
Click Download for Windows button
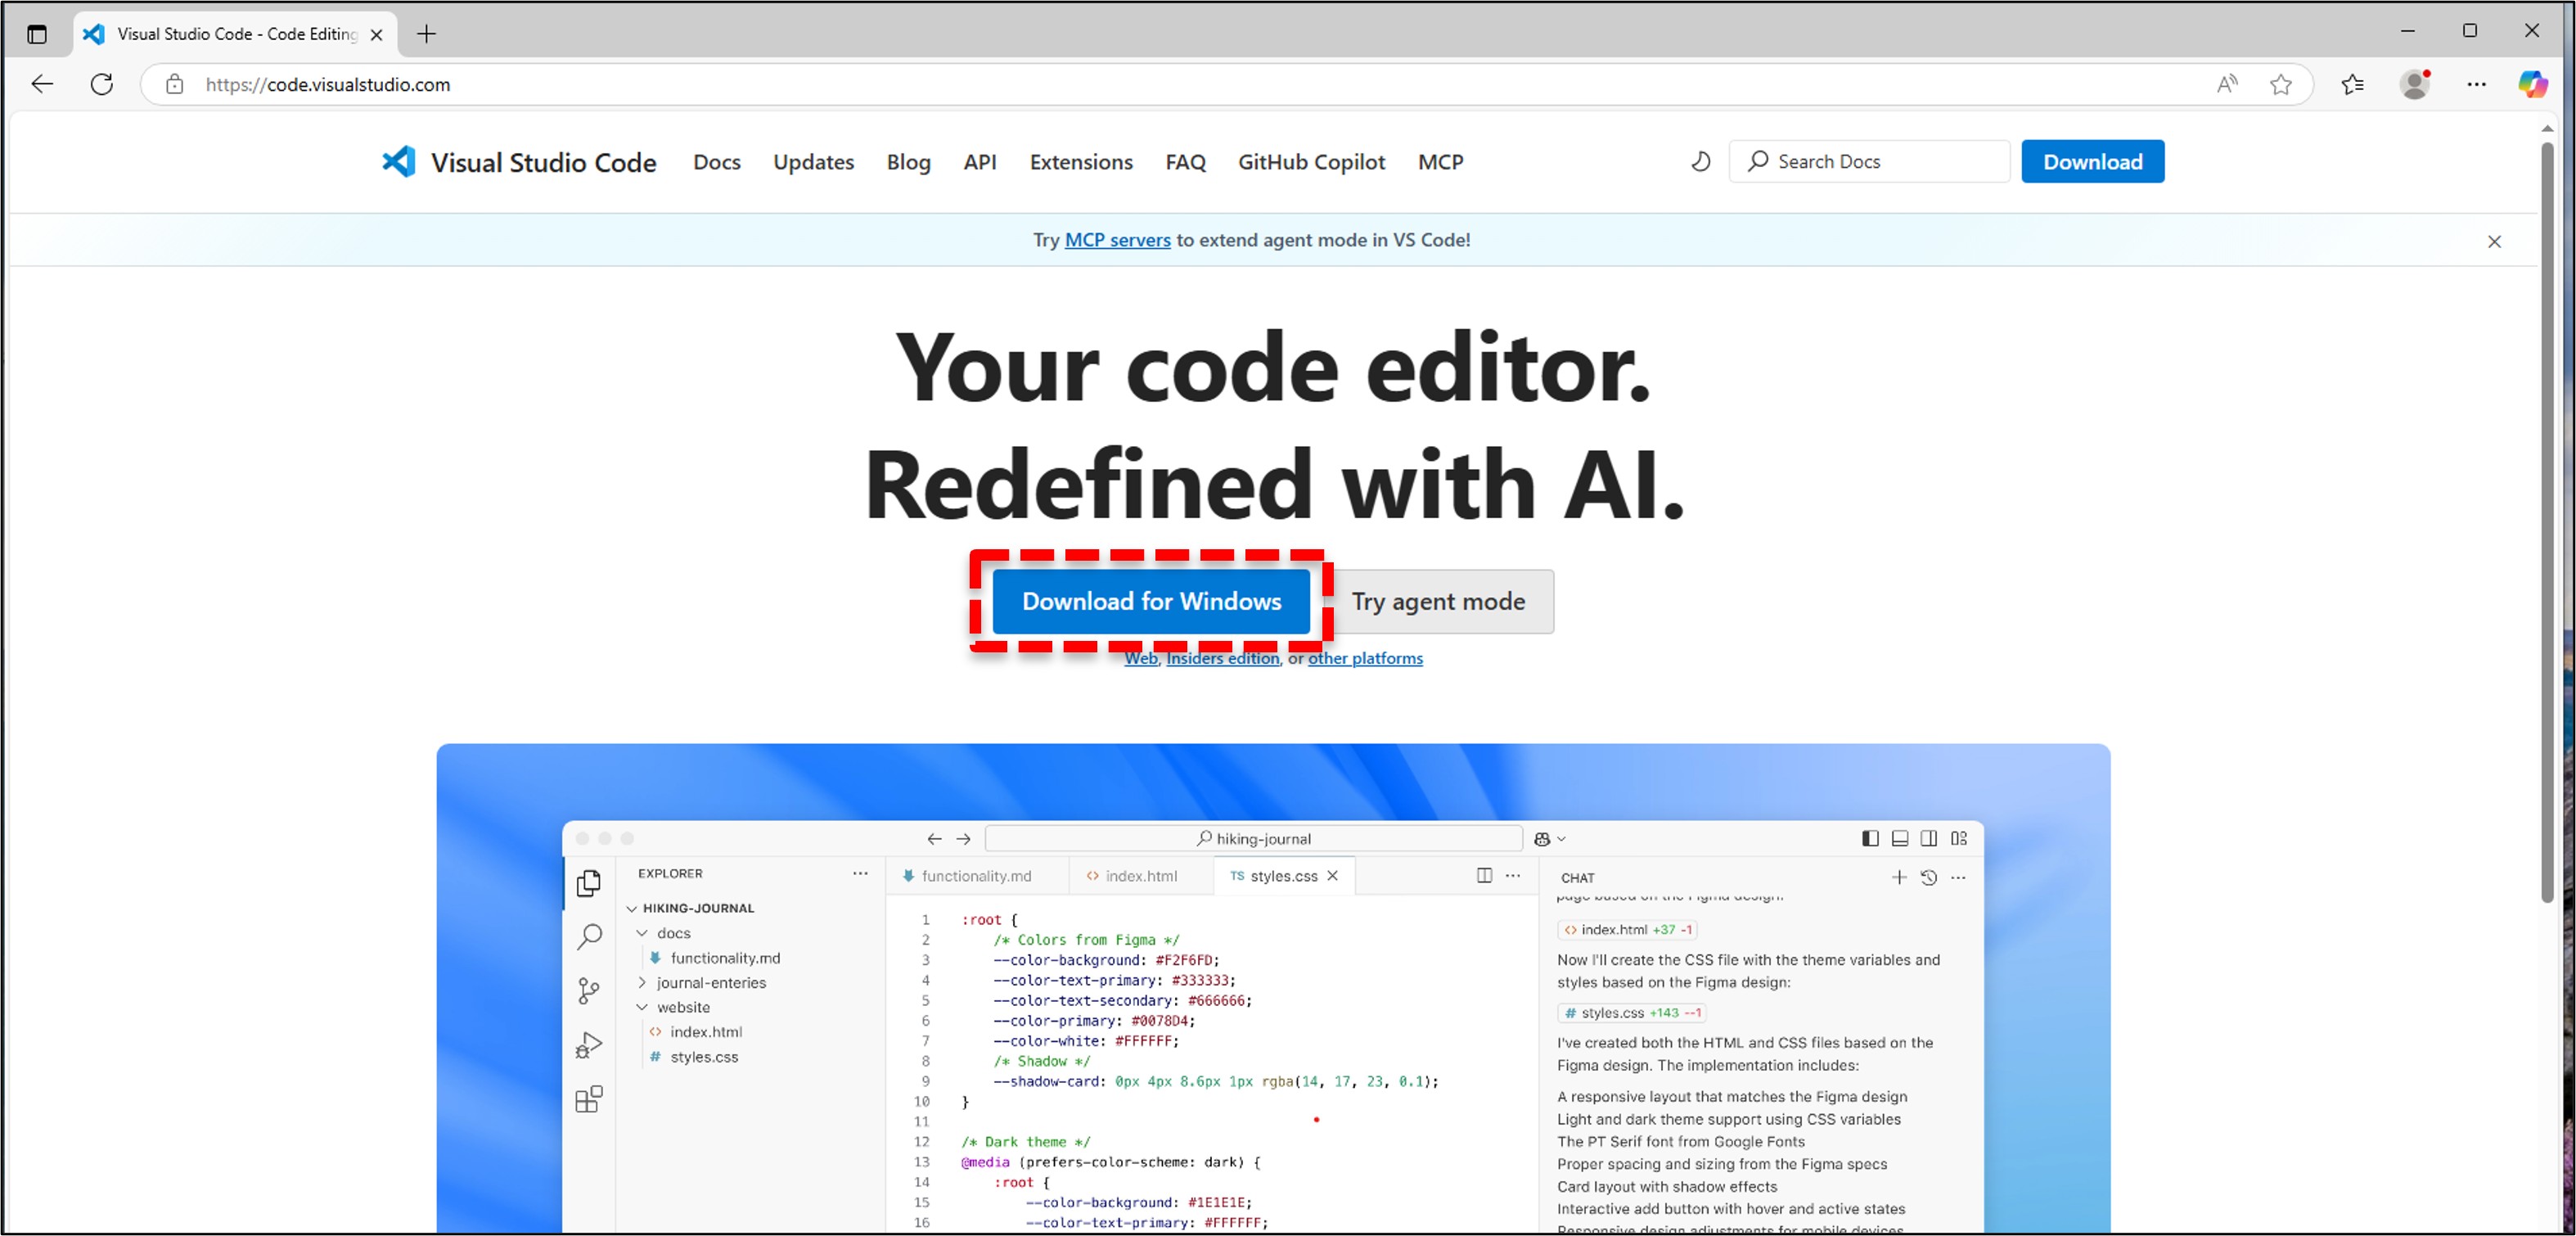[x=1151, y=601]
